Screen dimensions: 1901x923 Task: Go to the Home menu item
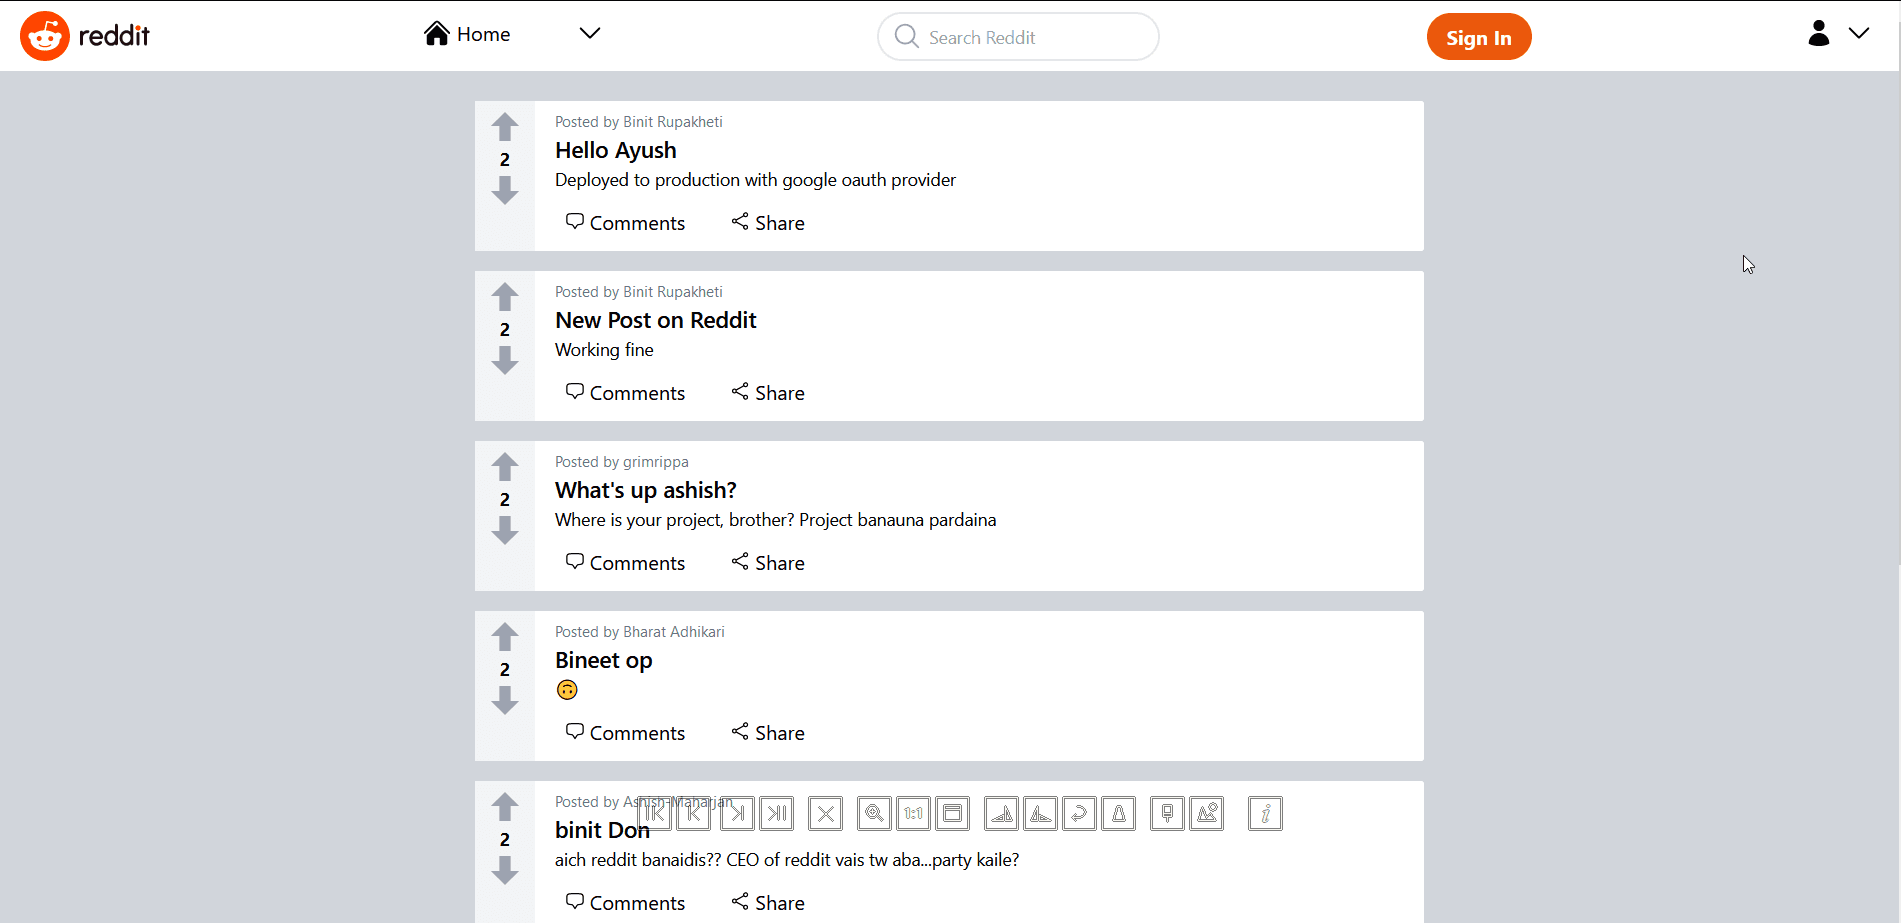468,34
